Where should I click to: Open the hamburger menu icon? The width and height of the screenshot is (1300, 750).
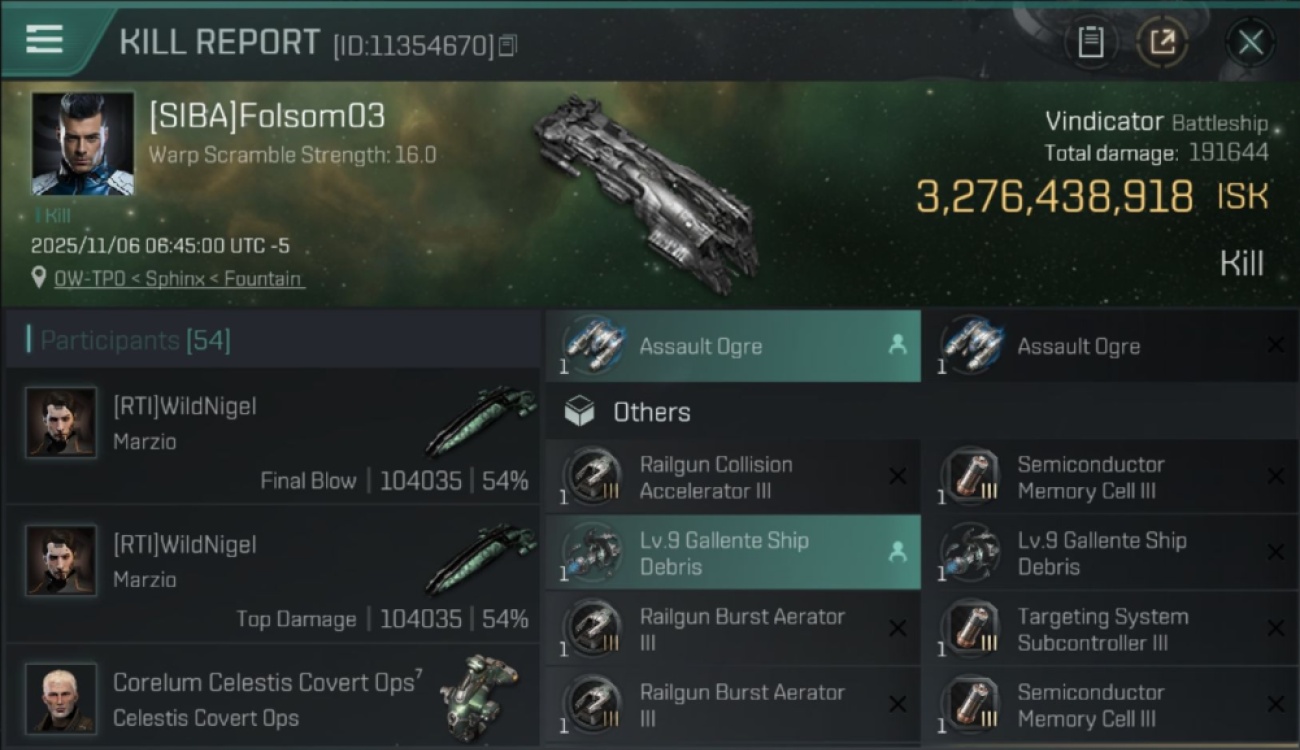click(x=45, y=39)
